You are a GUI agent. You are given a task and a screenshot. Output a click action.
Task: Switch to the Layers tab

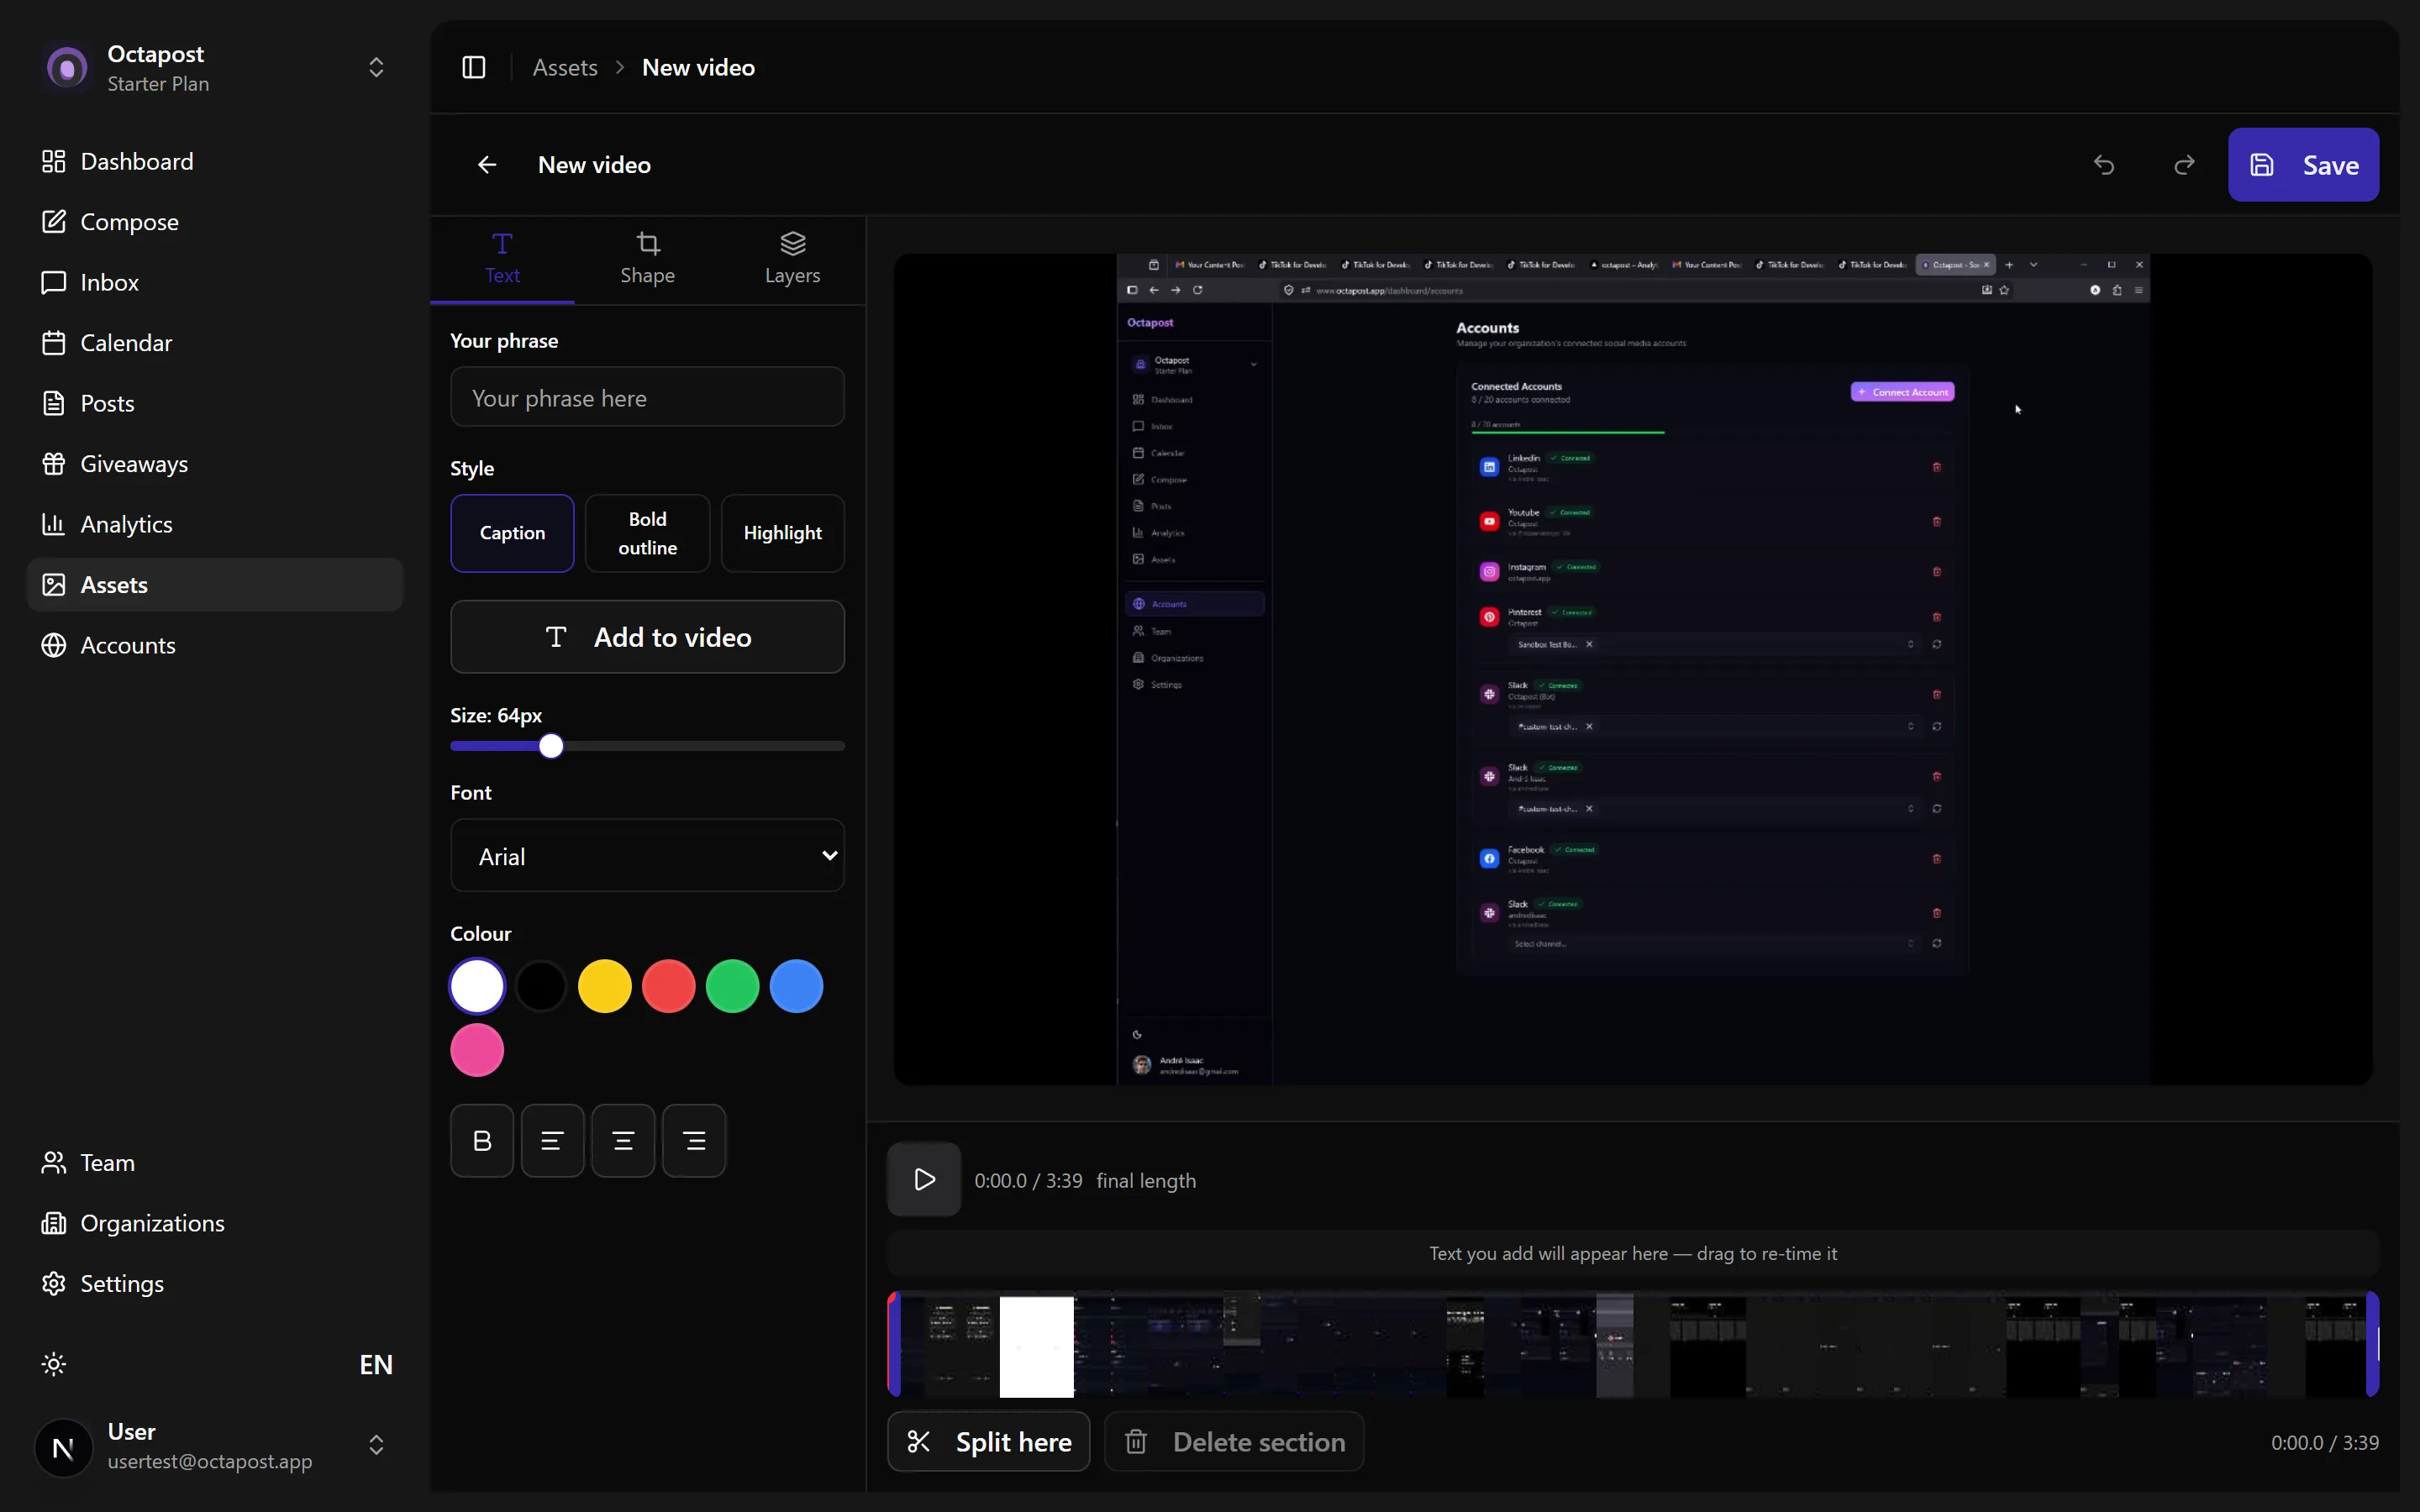(x=792, y=259)
